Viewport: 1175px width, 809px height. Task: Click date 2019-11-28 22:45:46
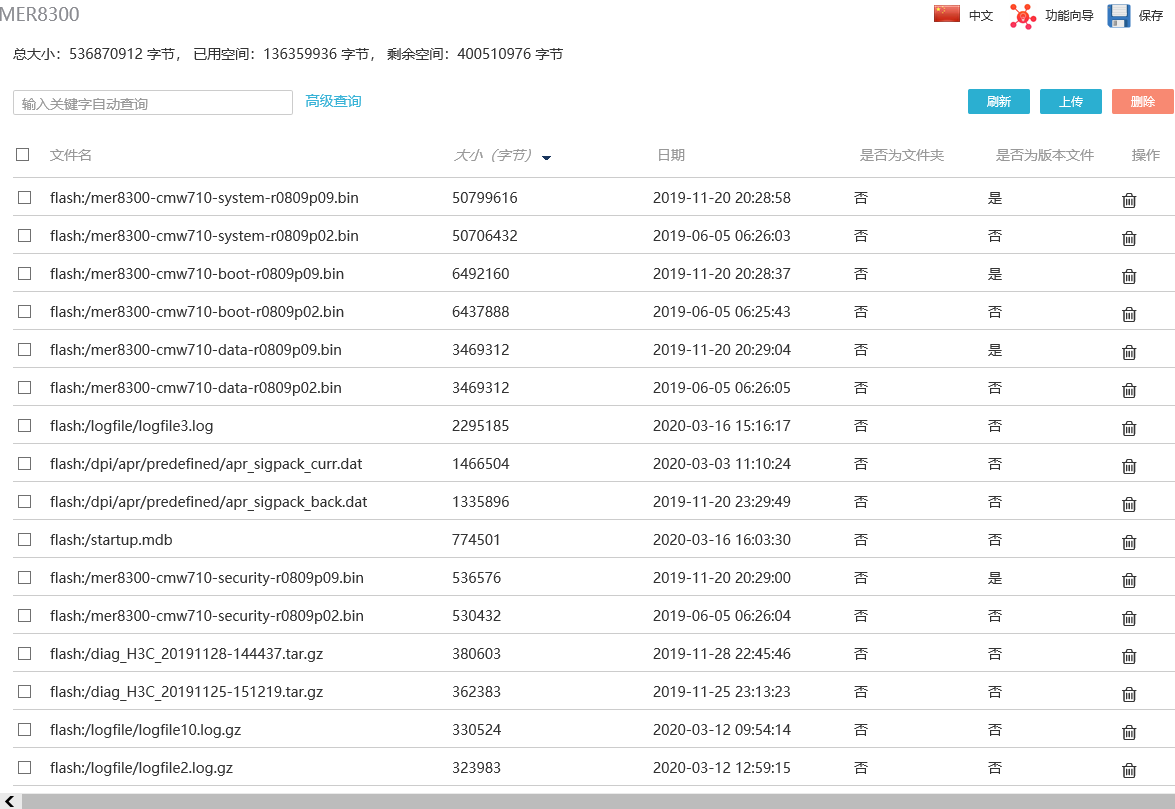722,654
